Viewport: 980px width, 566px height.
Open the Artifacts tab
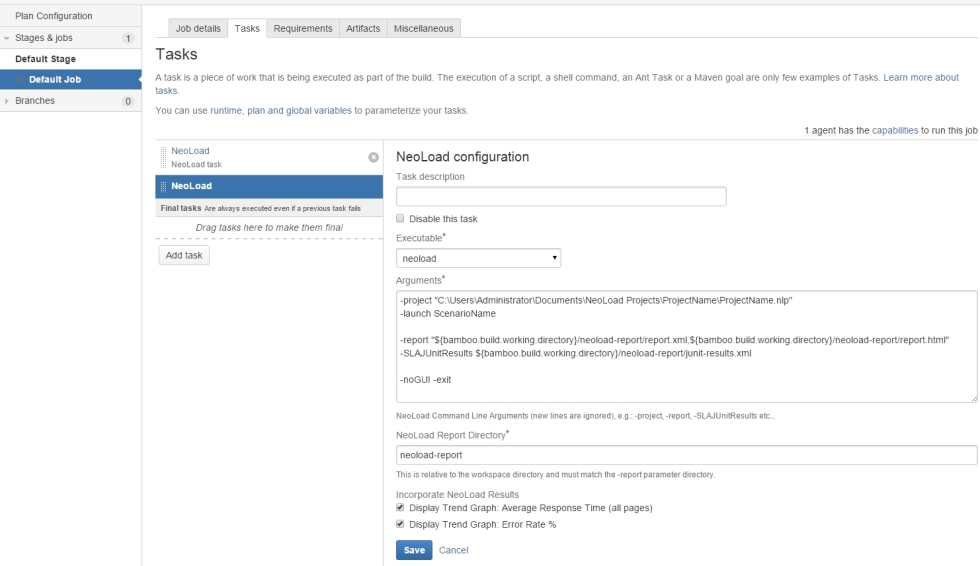pyautogui.click(x=363, y=28)
